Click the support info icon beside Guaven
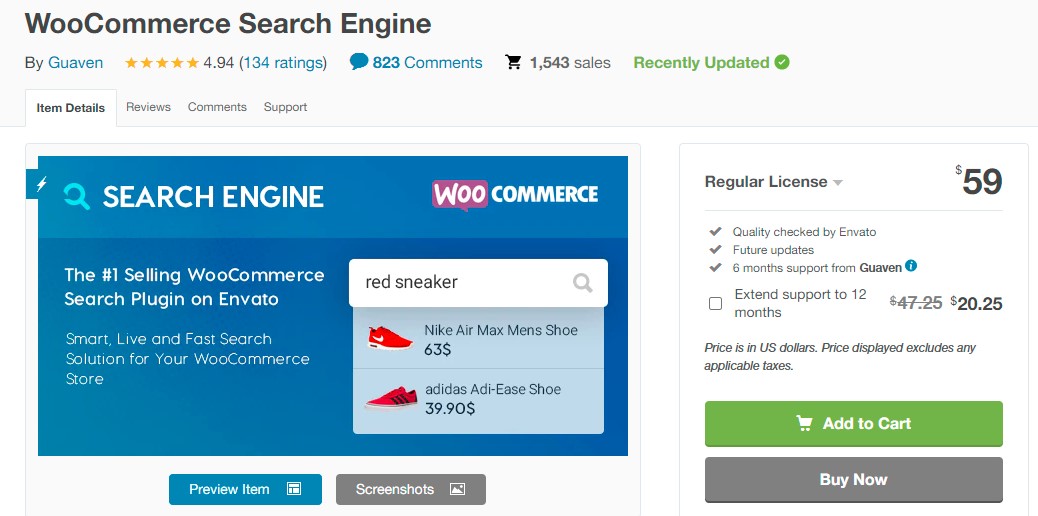The height and width of the screenshot is (516, 1038). 911,266
